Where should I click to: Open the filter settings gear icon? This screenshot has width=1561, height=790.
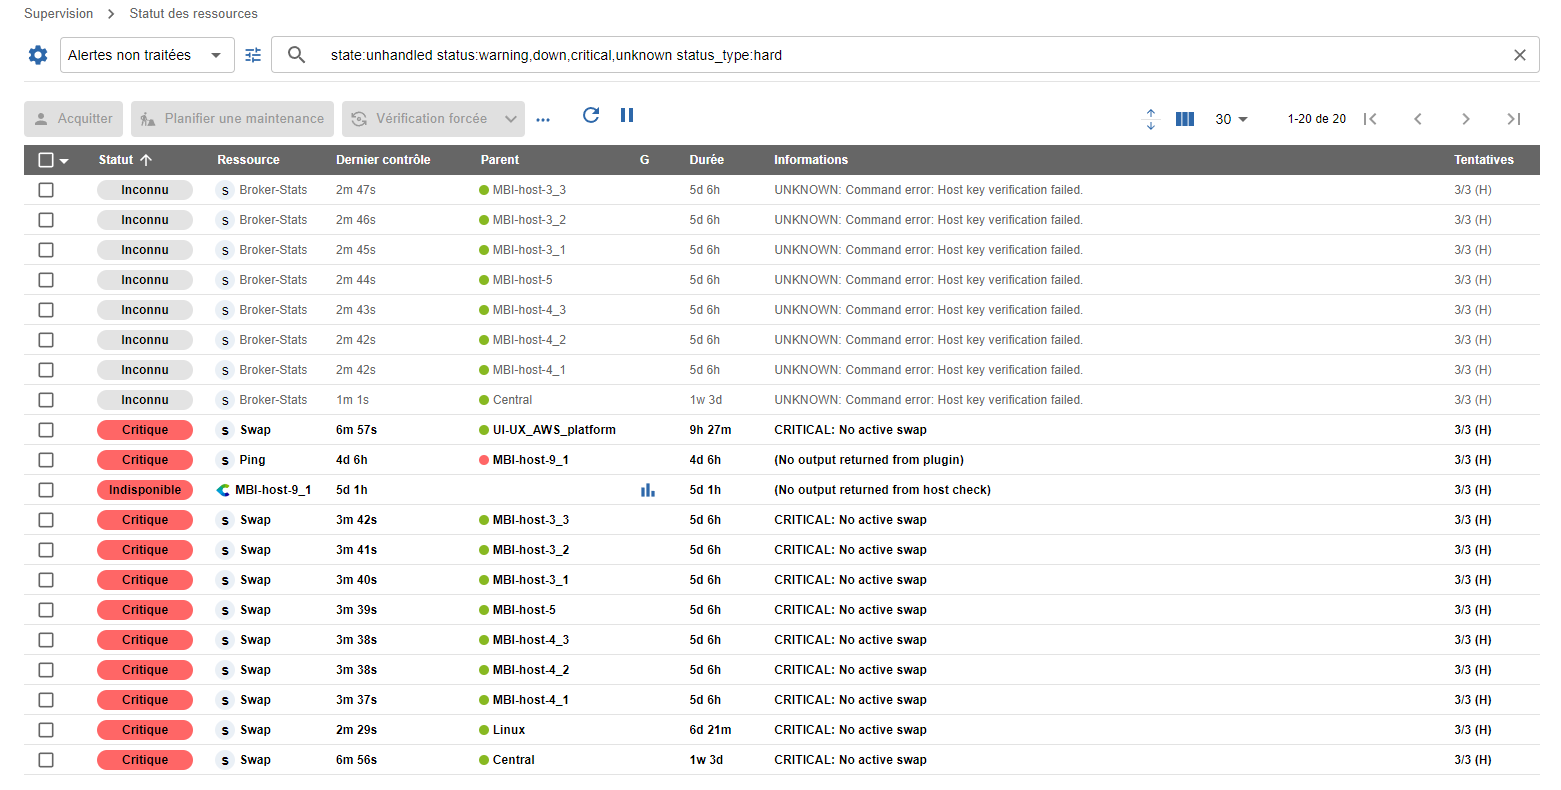[38, 55]
